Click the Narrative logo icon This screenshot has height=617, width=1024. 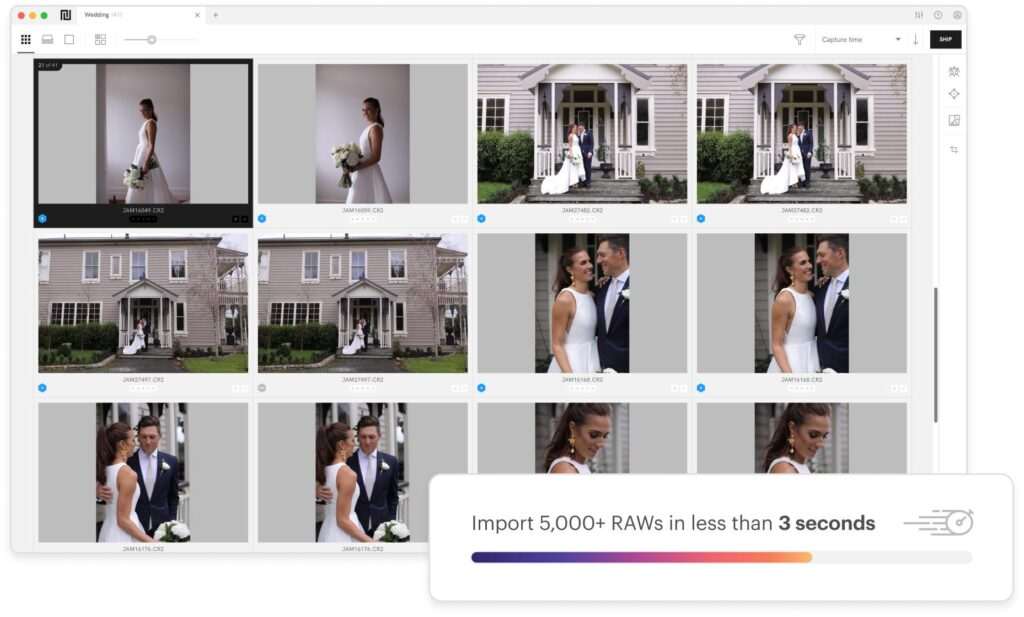click(65, 15)
